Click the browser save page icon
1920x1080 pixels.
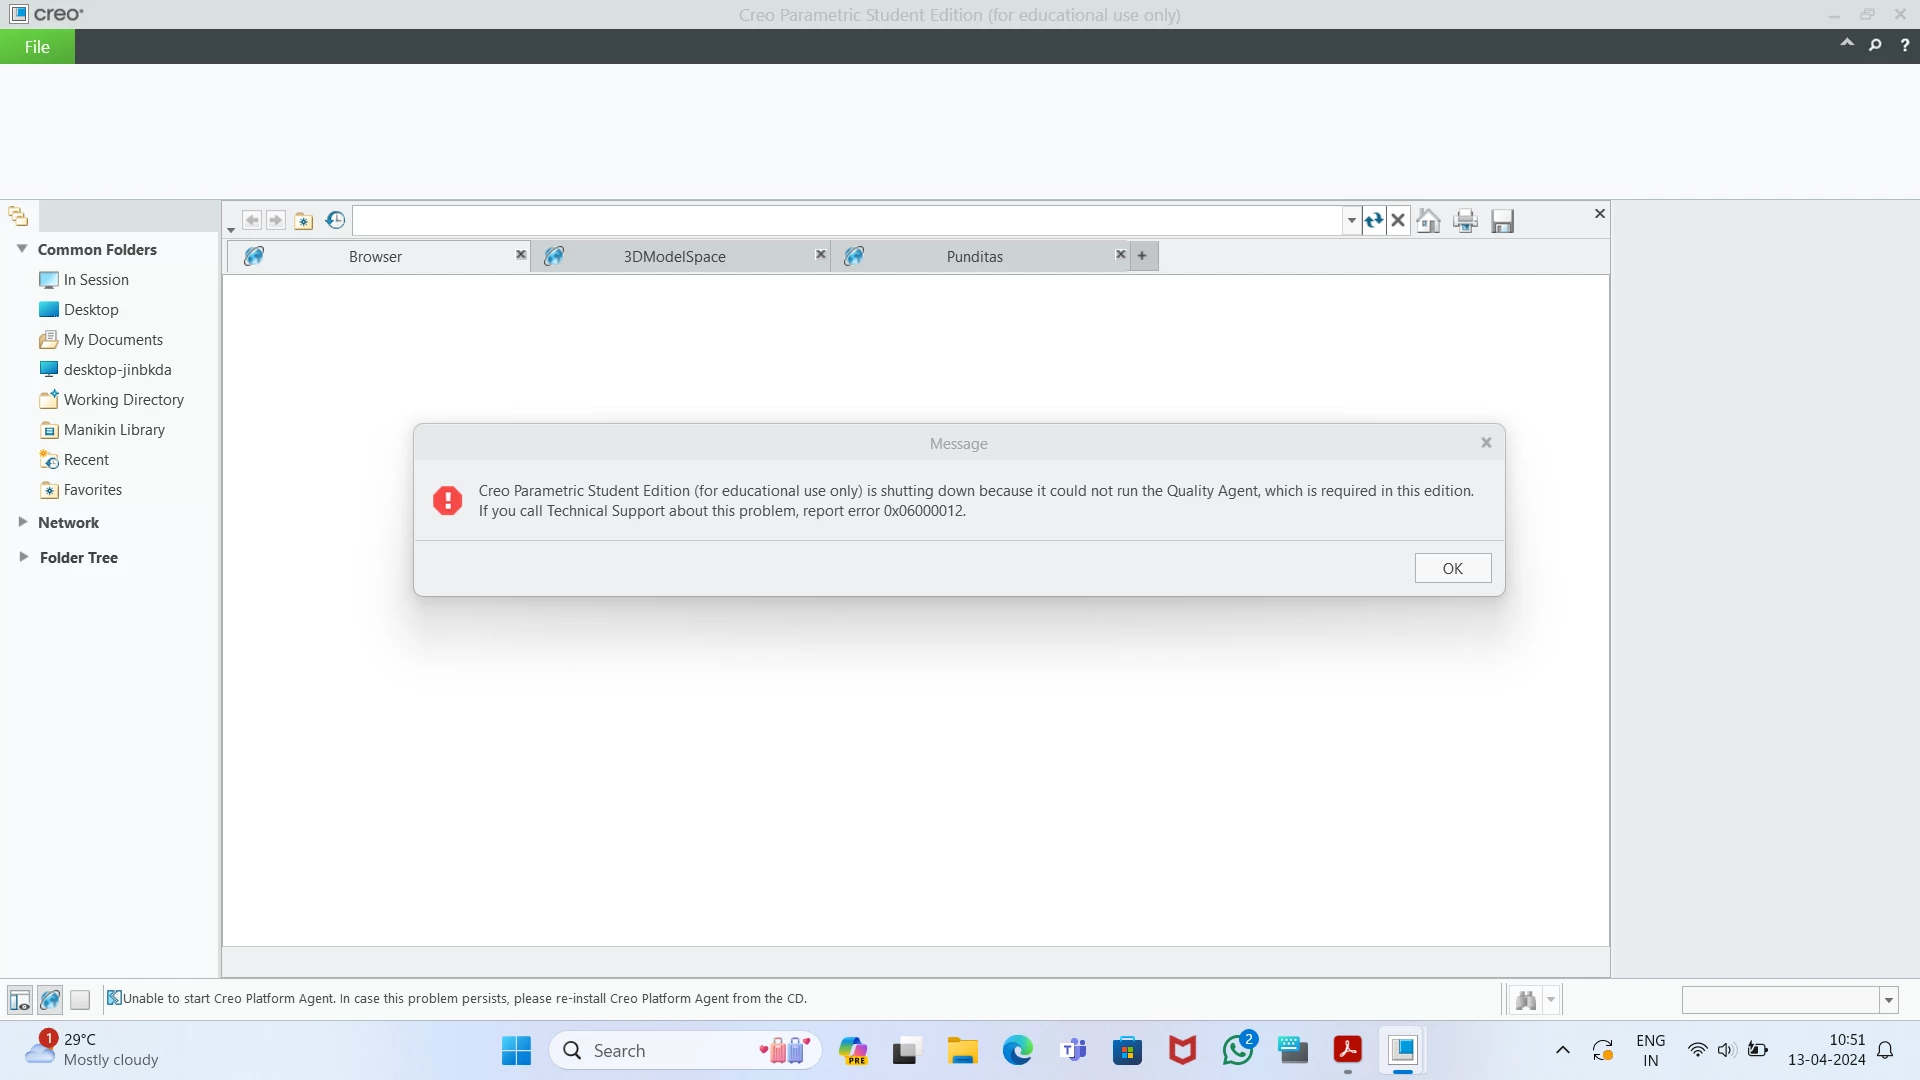pos(1502,221)
